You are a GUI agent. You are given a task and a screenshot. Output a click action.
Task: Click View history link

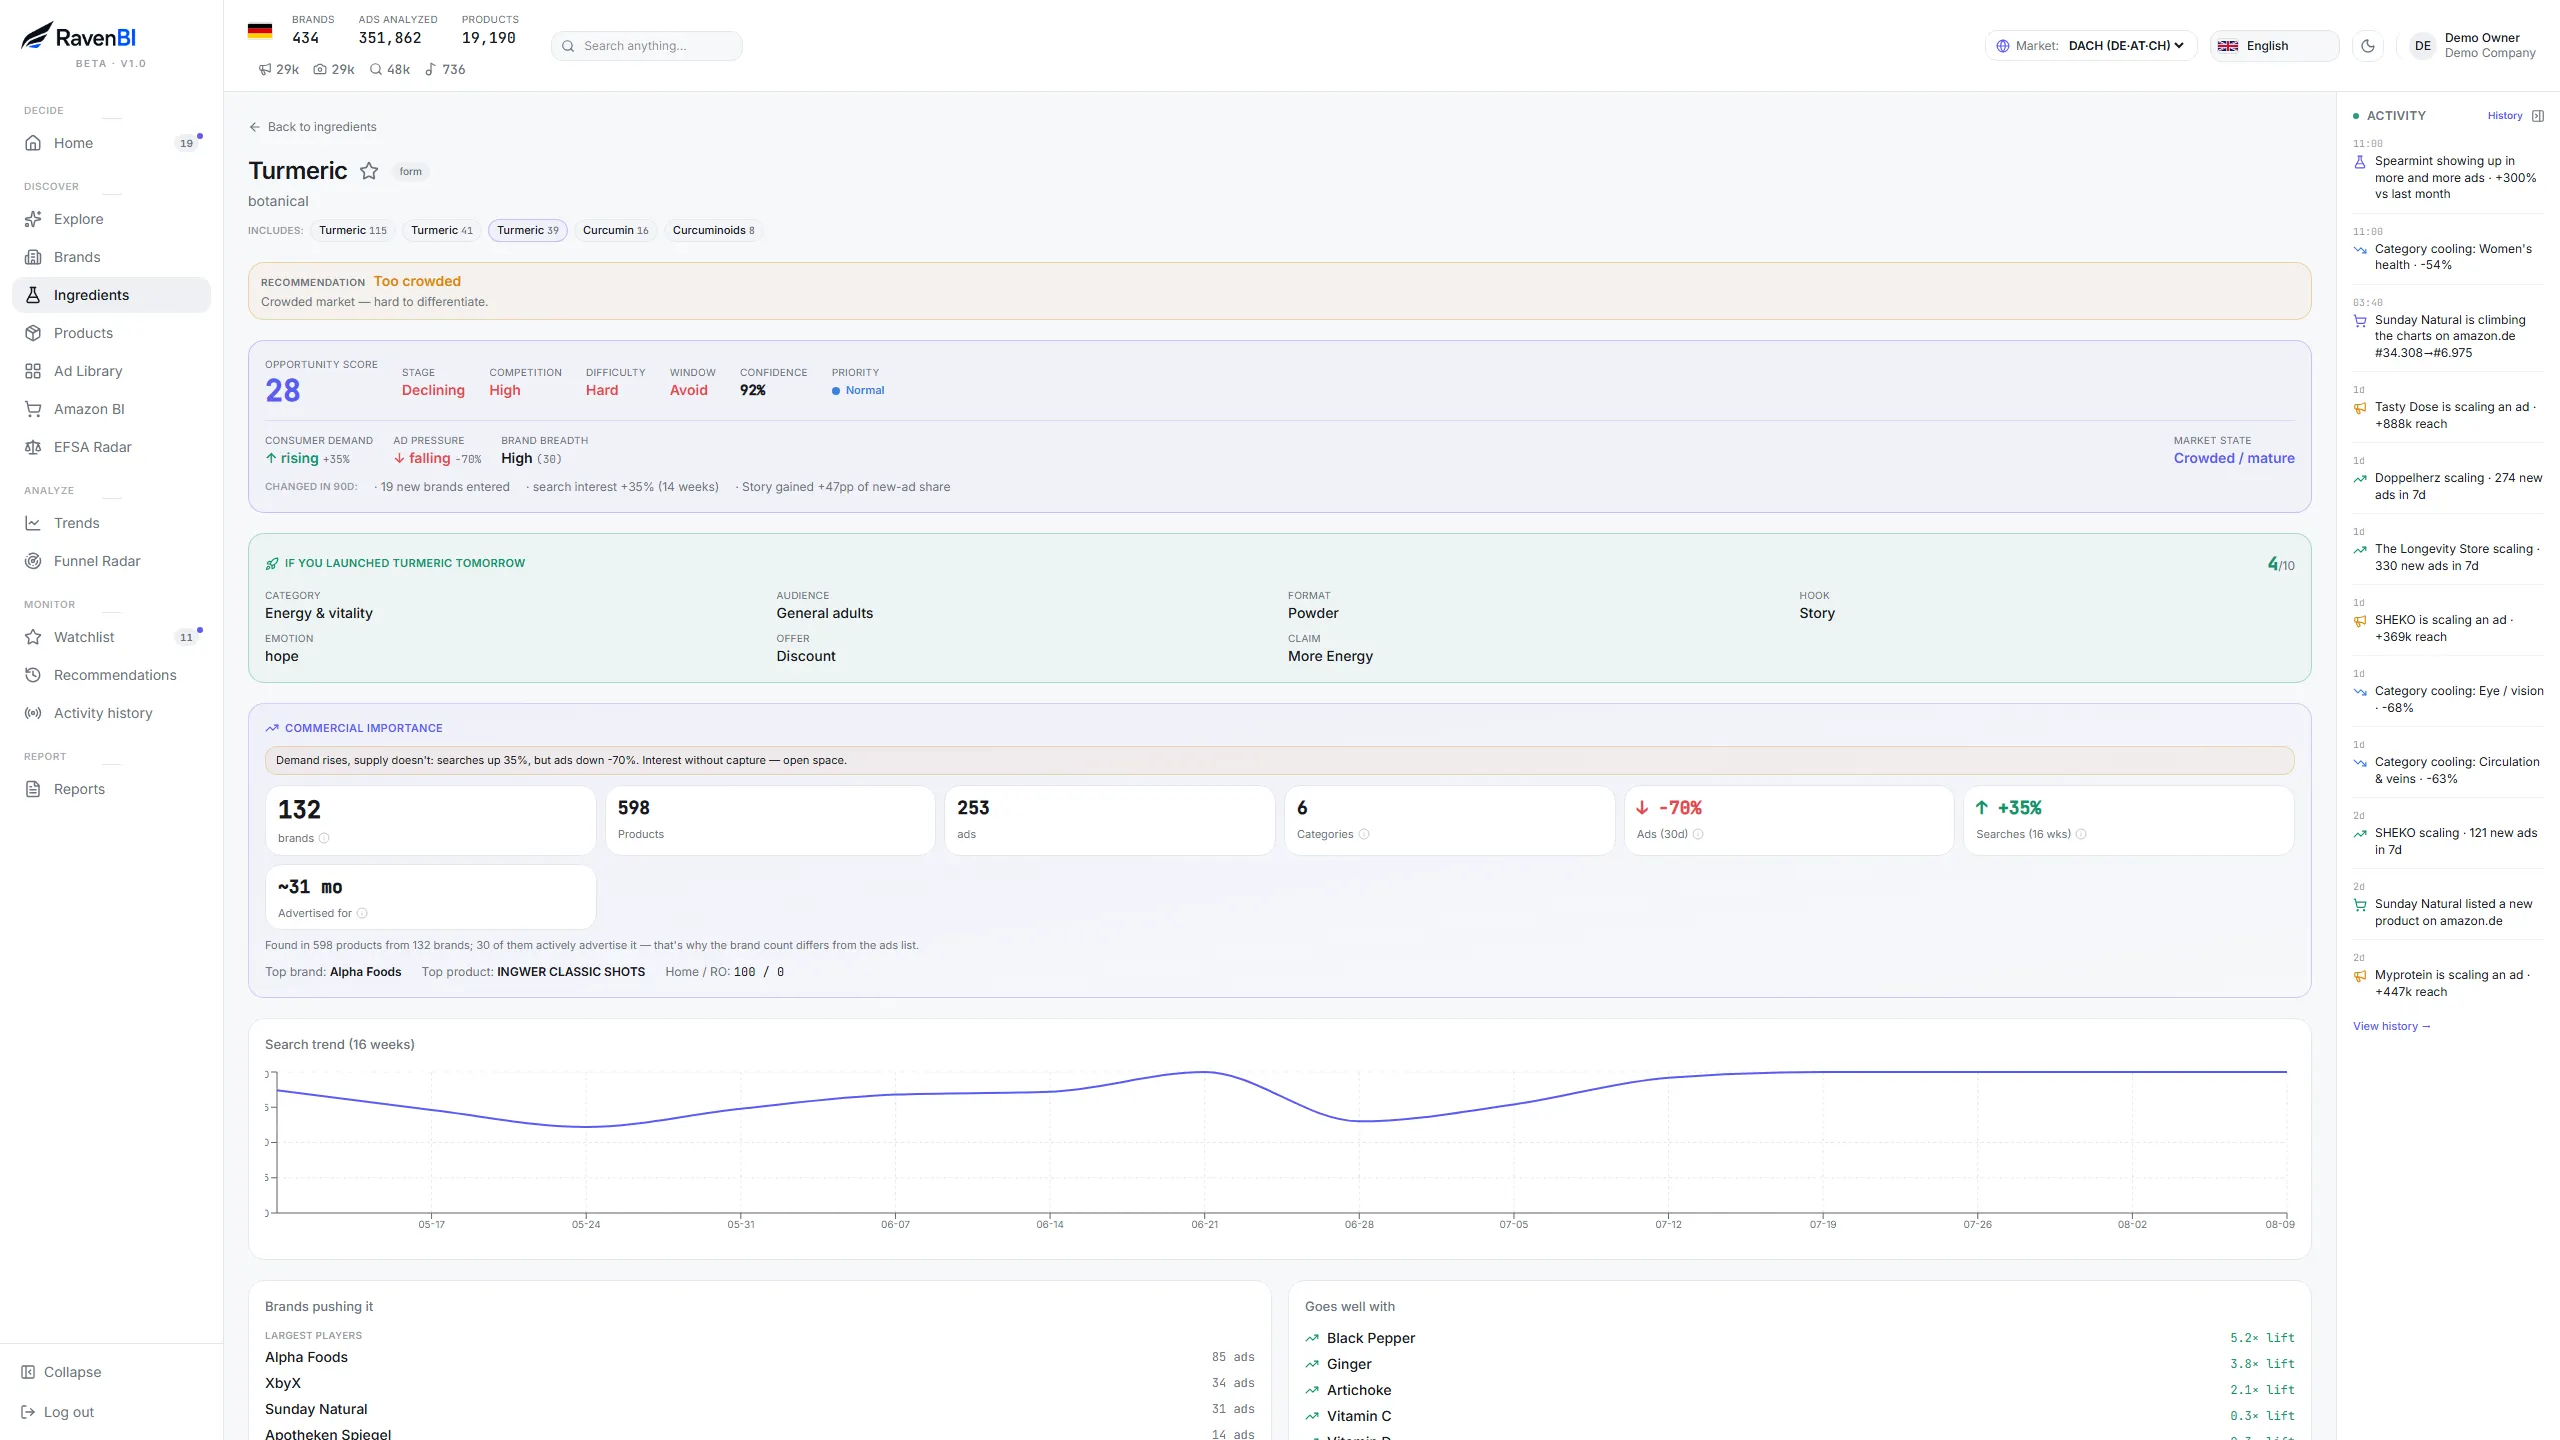(x=2392, y=1026)
